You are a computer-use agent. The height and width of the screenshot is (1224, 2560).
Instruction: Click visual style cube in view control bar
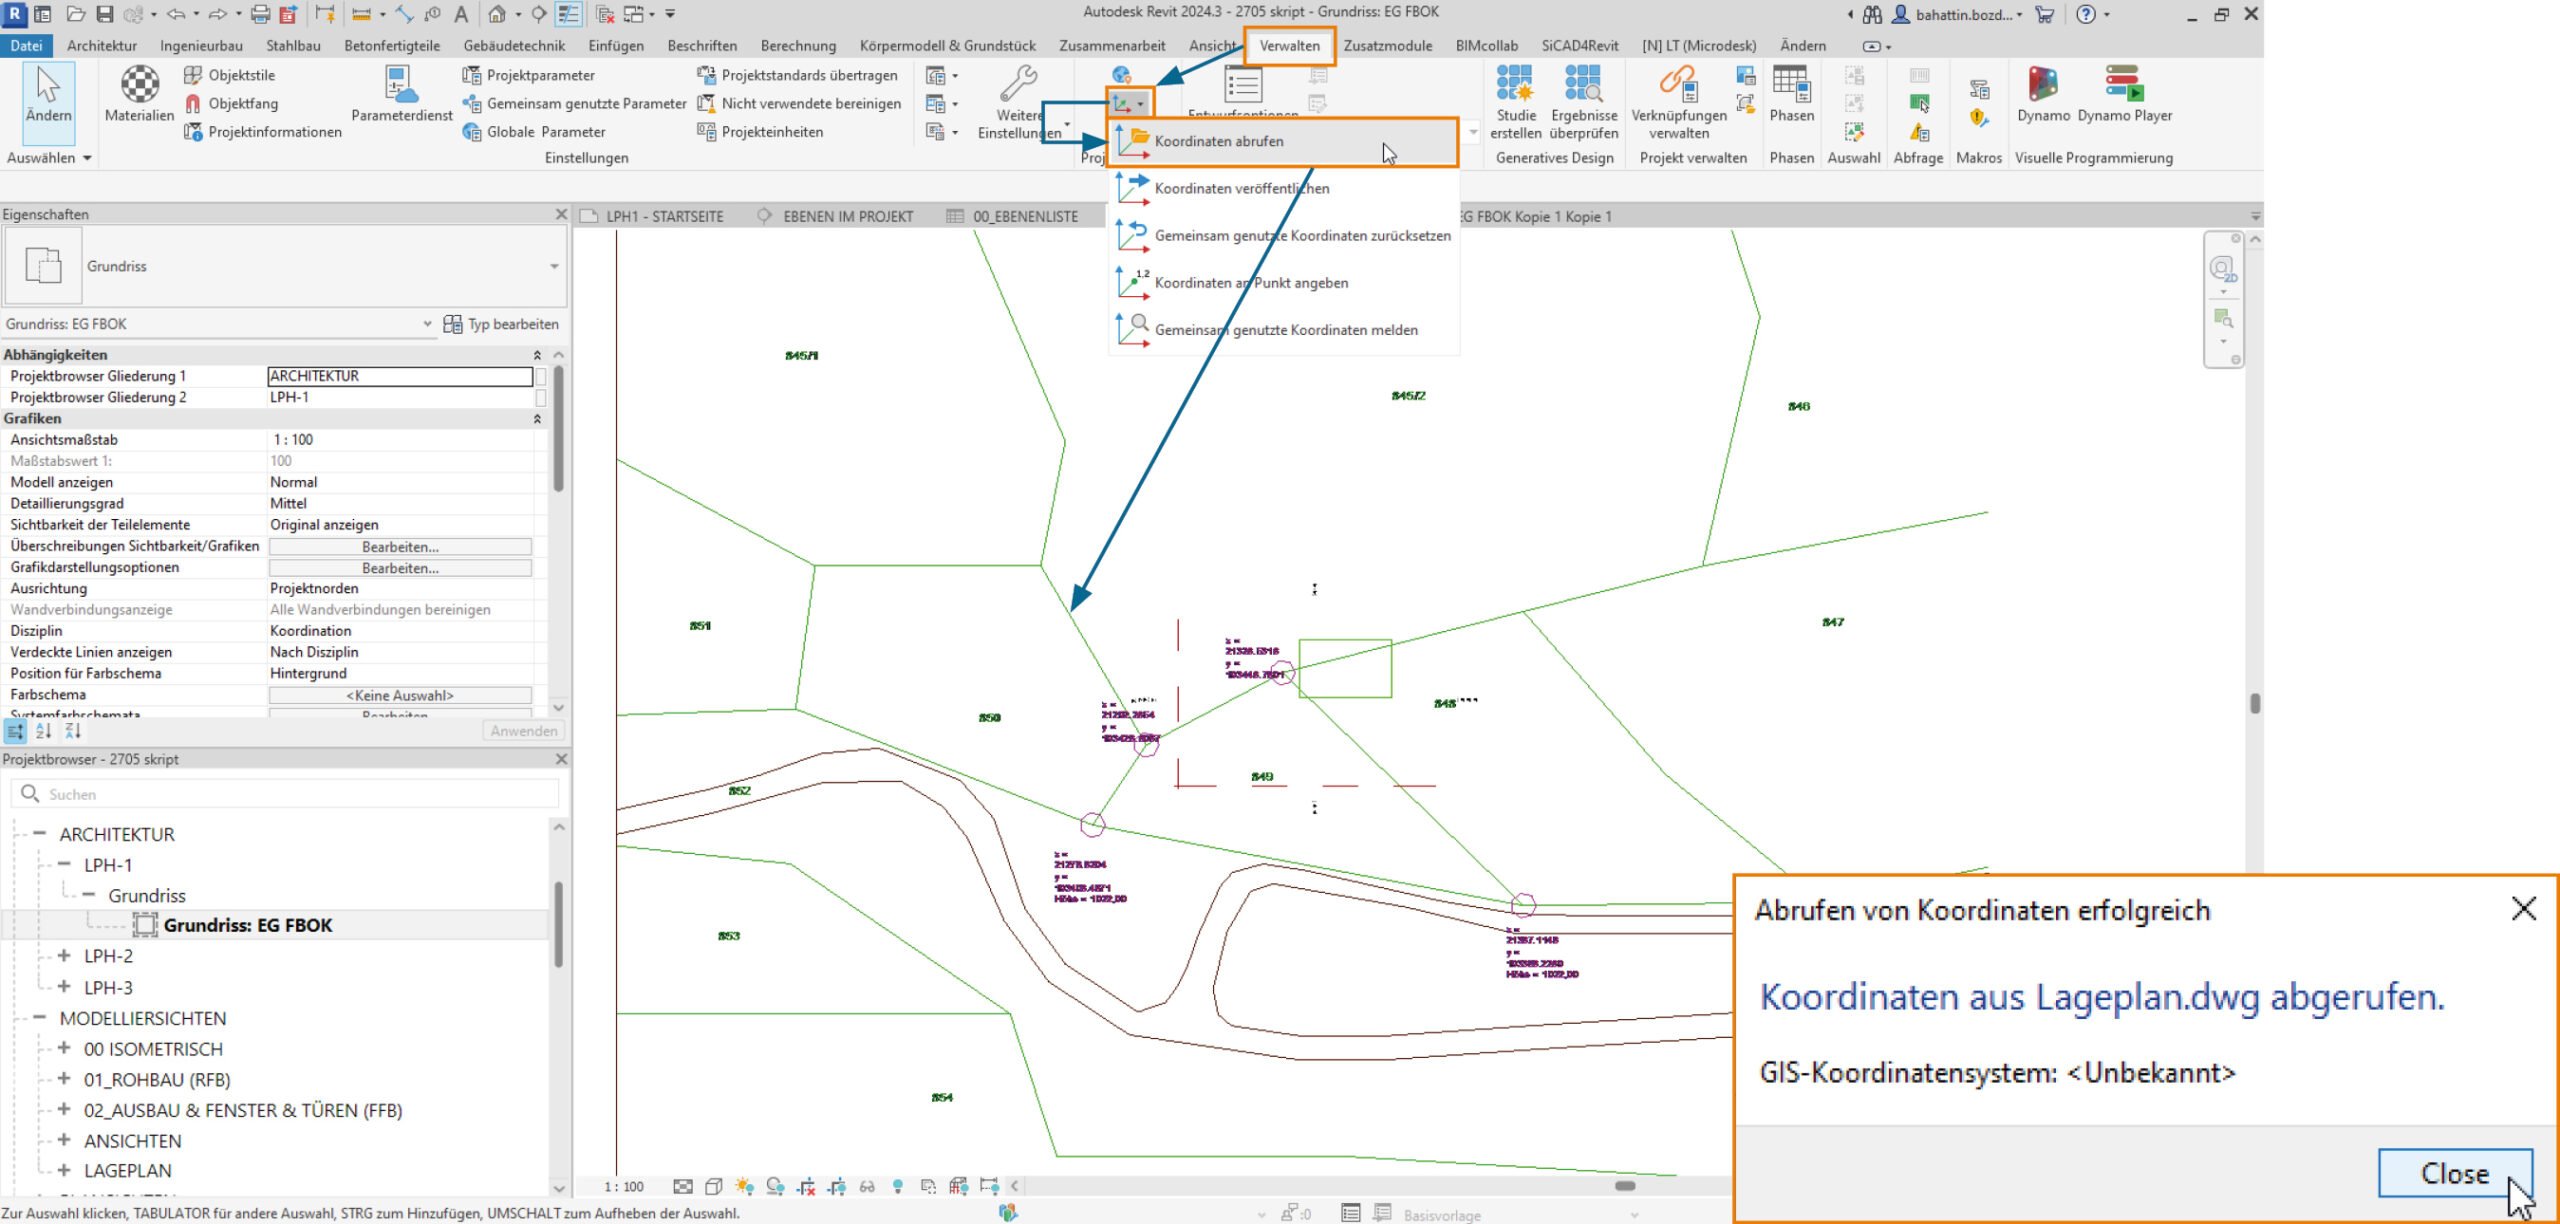(713, 1186)
